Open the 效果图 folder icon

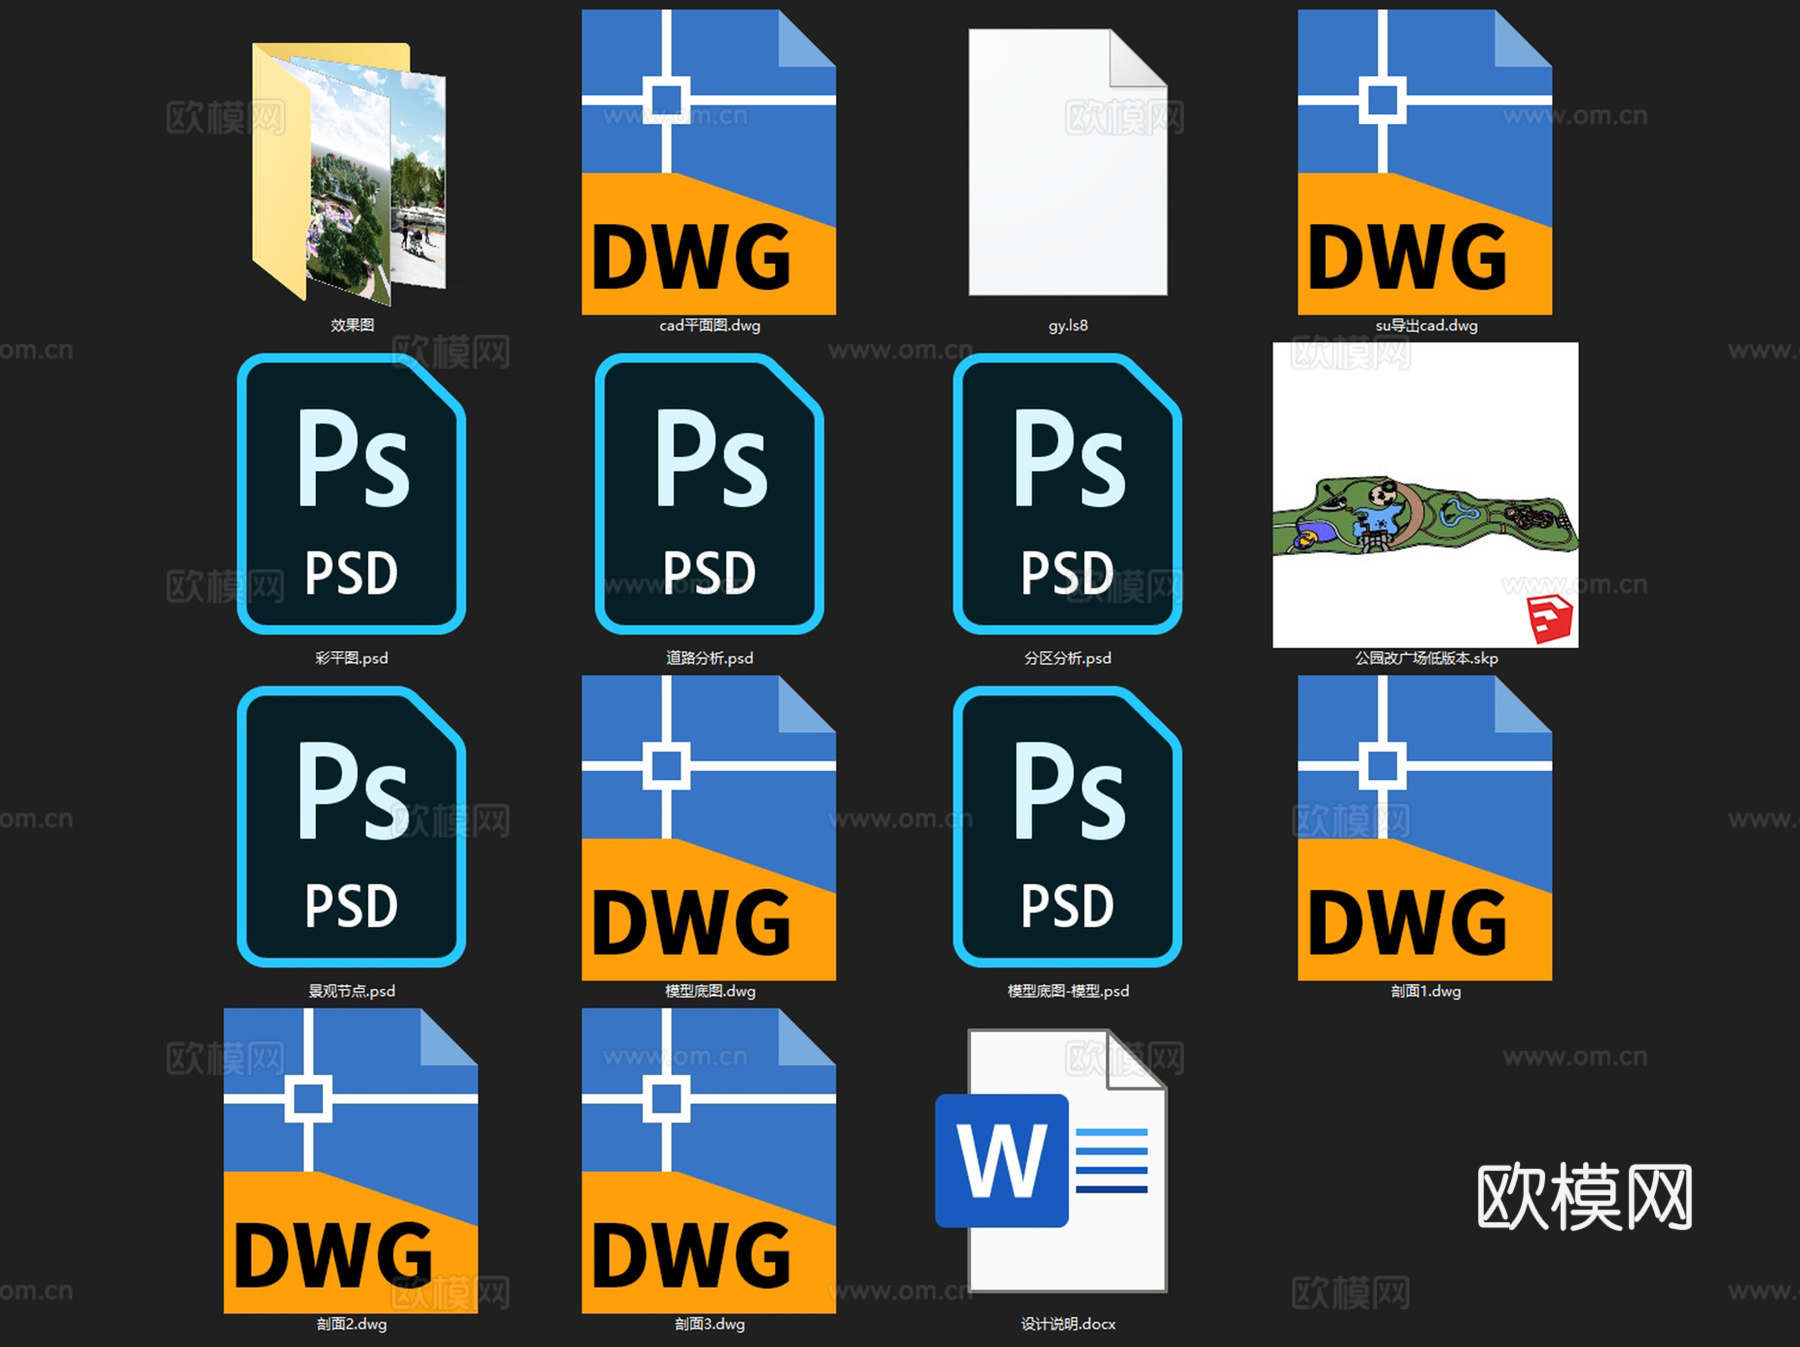point(349,172)
